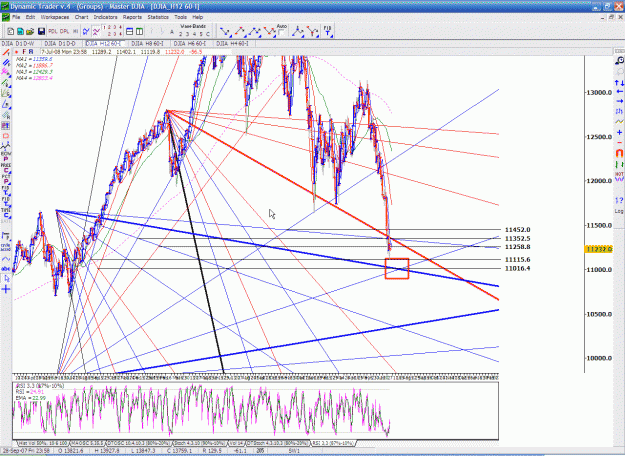Click the 11232.0 current price label

coord(598,249)
